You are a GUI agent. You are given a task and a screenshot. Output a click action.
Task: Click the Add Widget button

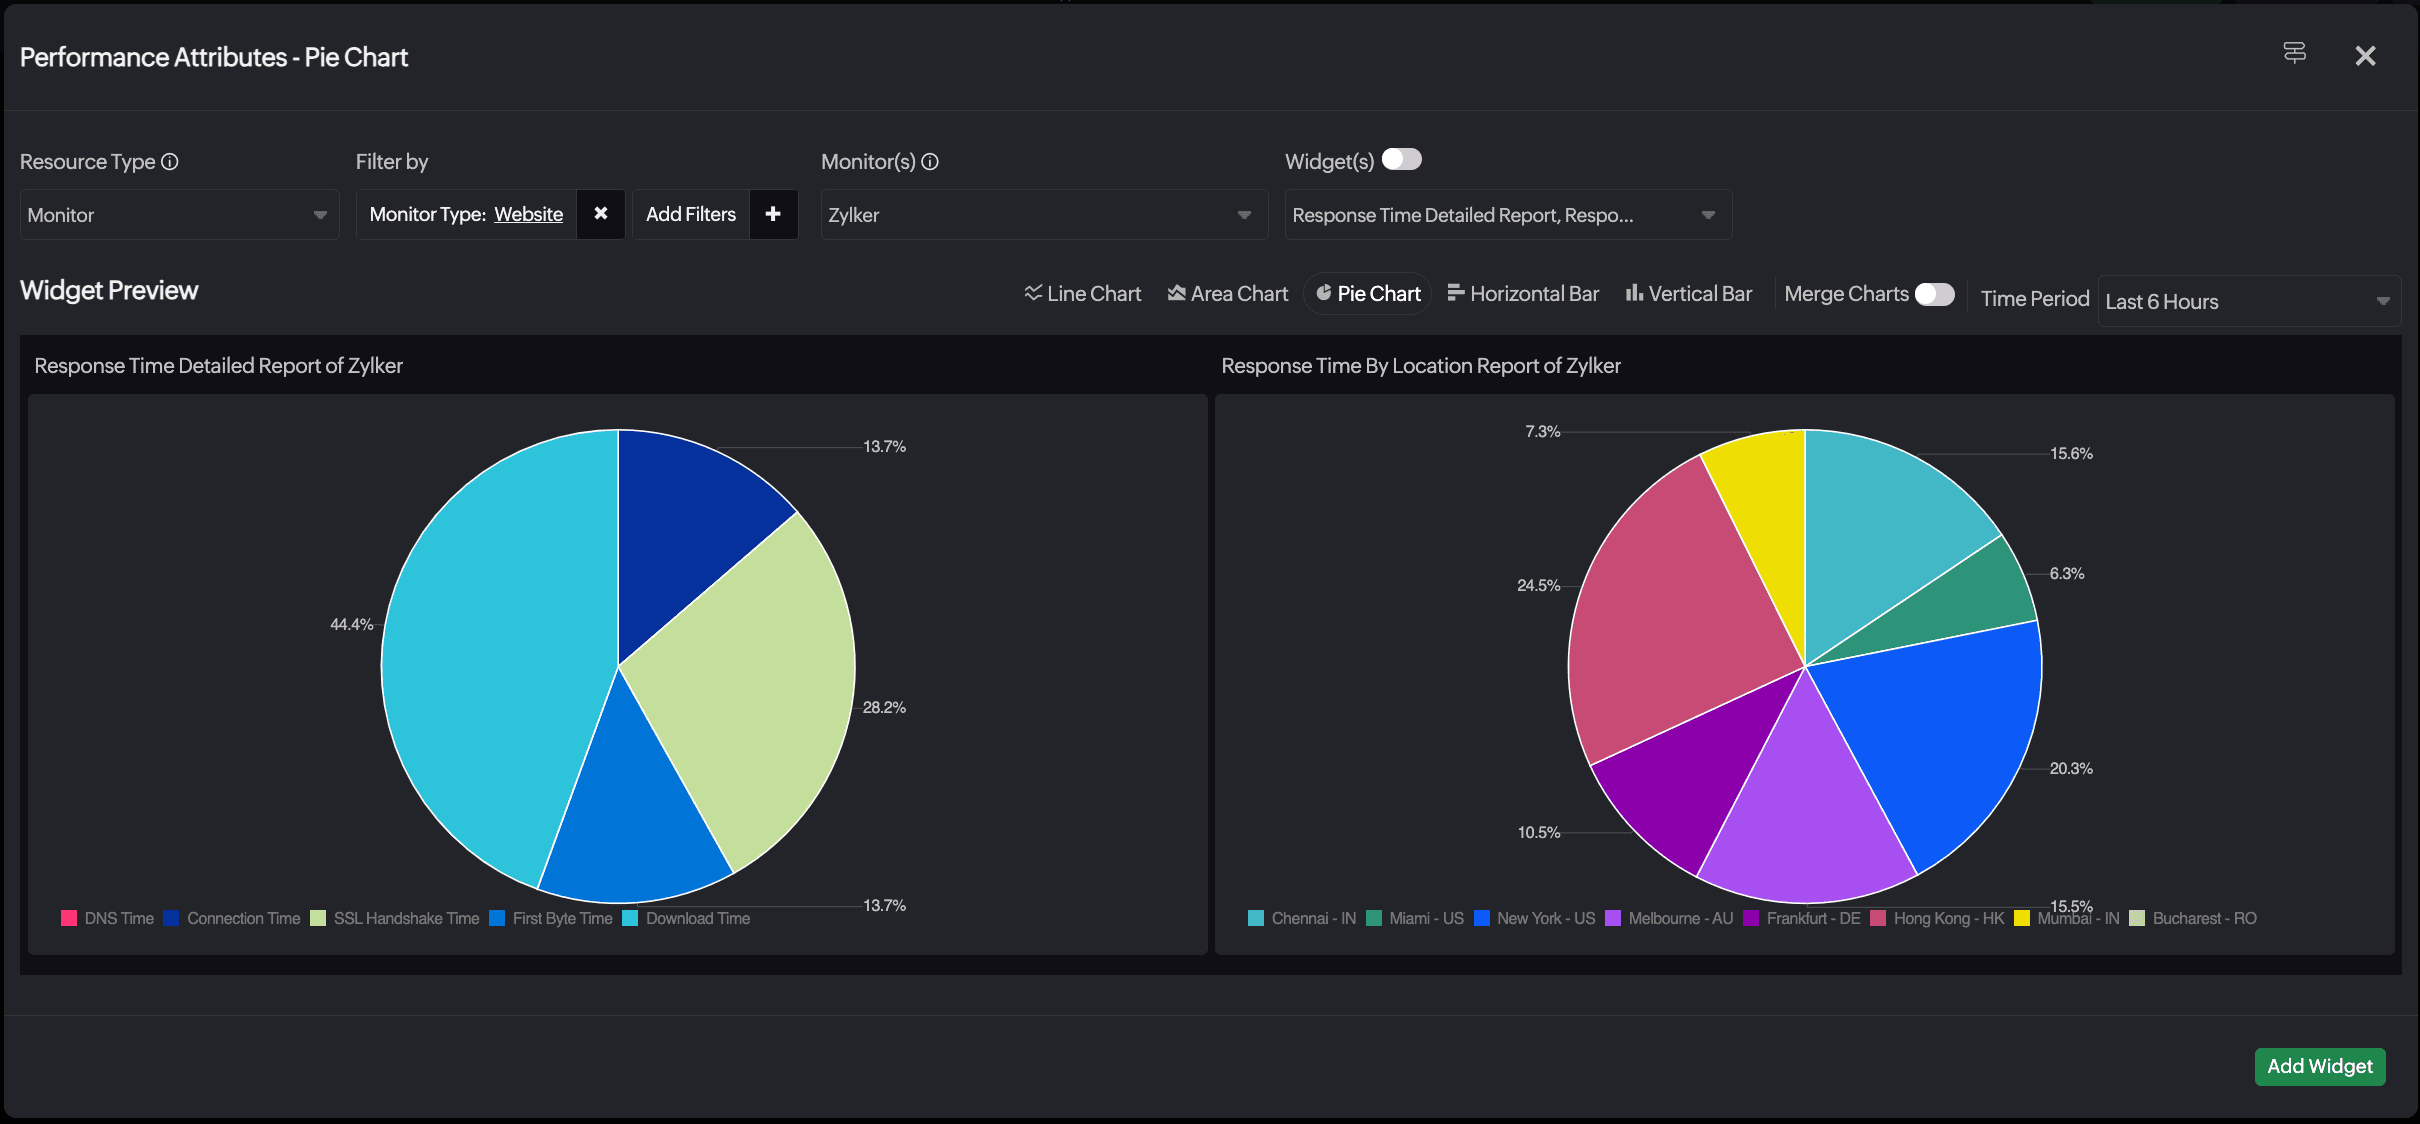pos(2319,1066)
